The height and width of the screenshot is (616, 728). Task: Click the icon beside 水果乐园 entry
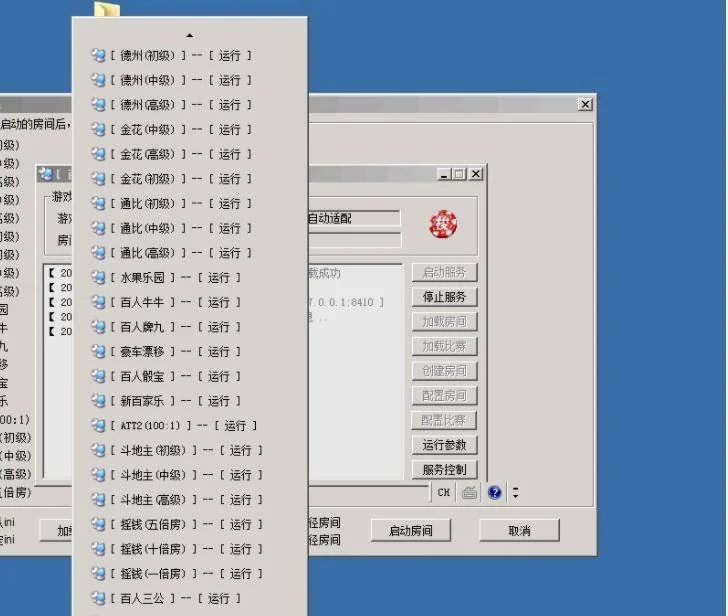tap(98, 277)
